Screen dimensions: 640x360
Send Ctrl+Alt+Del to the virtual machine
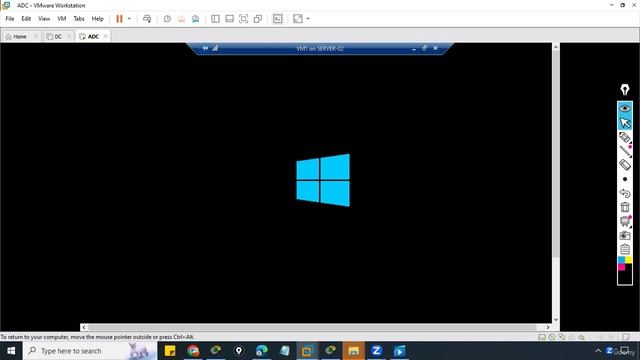tap(147, 19)
